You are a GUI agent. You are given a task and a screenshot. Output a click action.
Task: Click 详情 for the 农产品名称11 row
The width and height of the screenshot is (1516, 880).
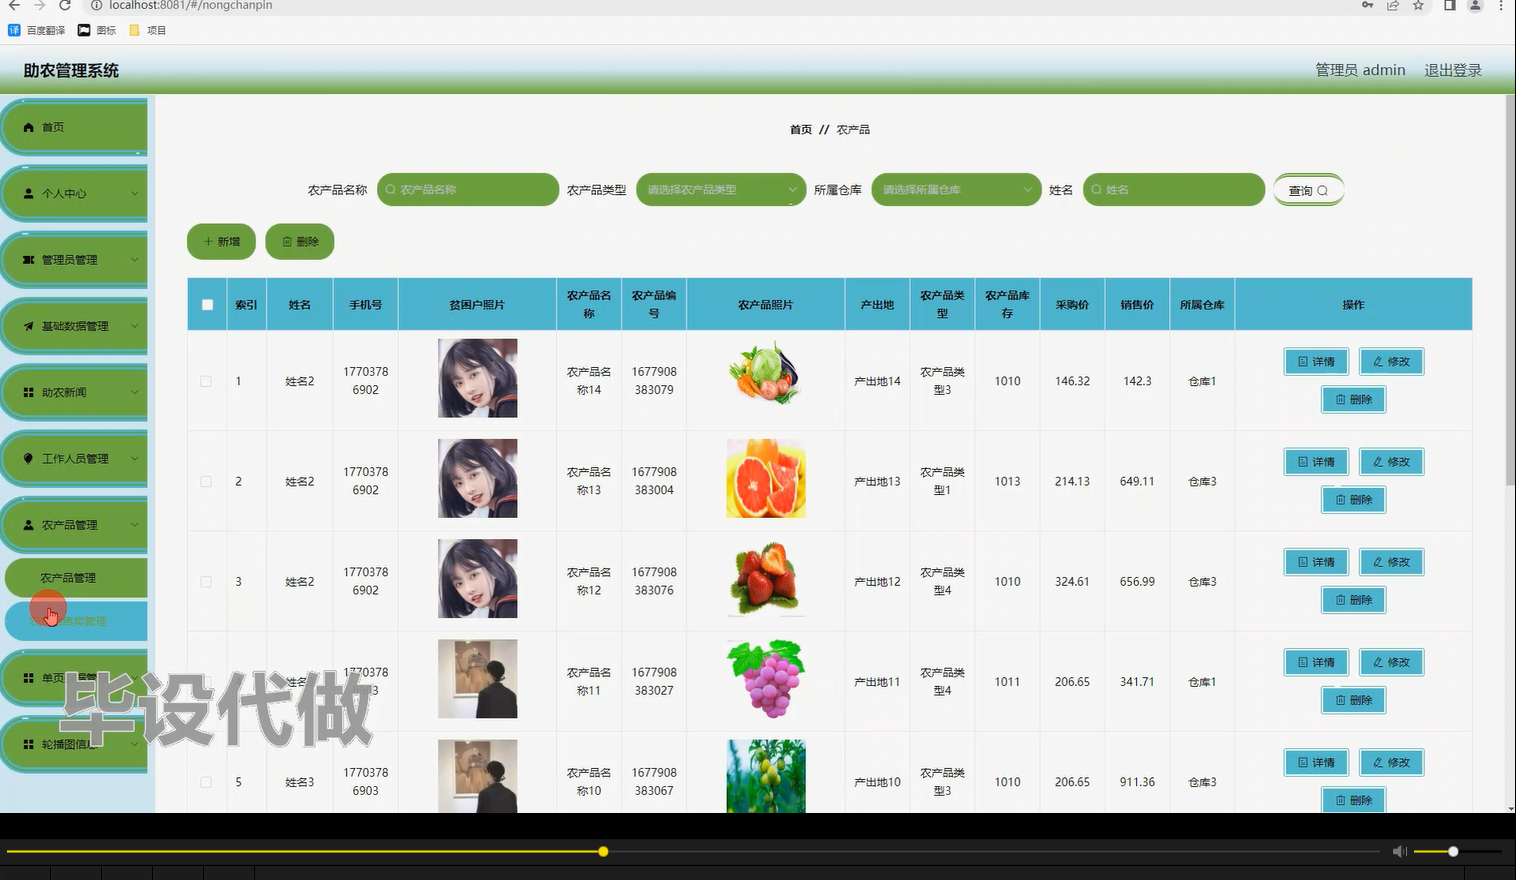1316,662
